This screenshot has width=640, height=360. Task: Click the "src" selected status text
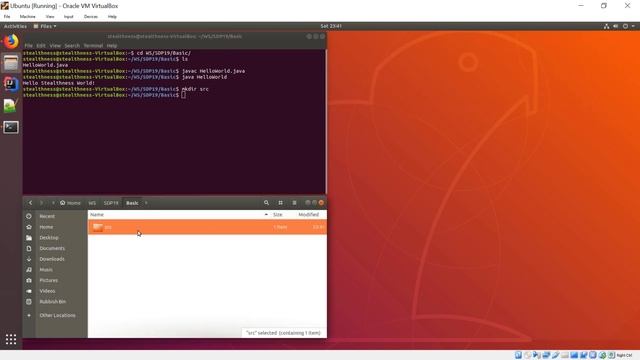click(284, 333)
